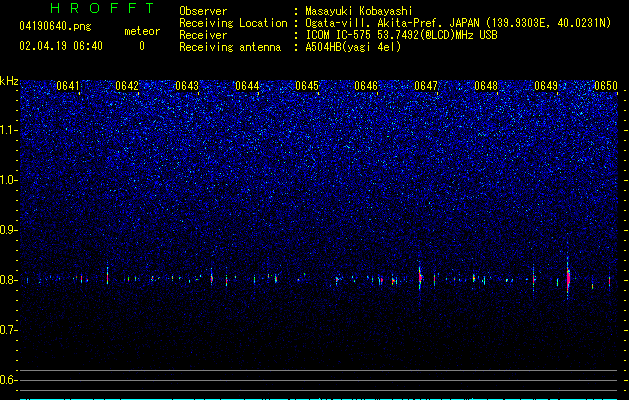Image resolution: width=629 pixels, height=400 pixels.
Task: Click the 0642 time marker
Action: click(x=127, y=86)
